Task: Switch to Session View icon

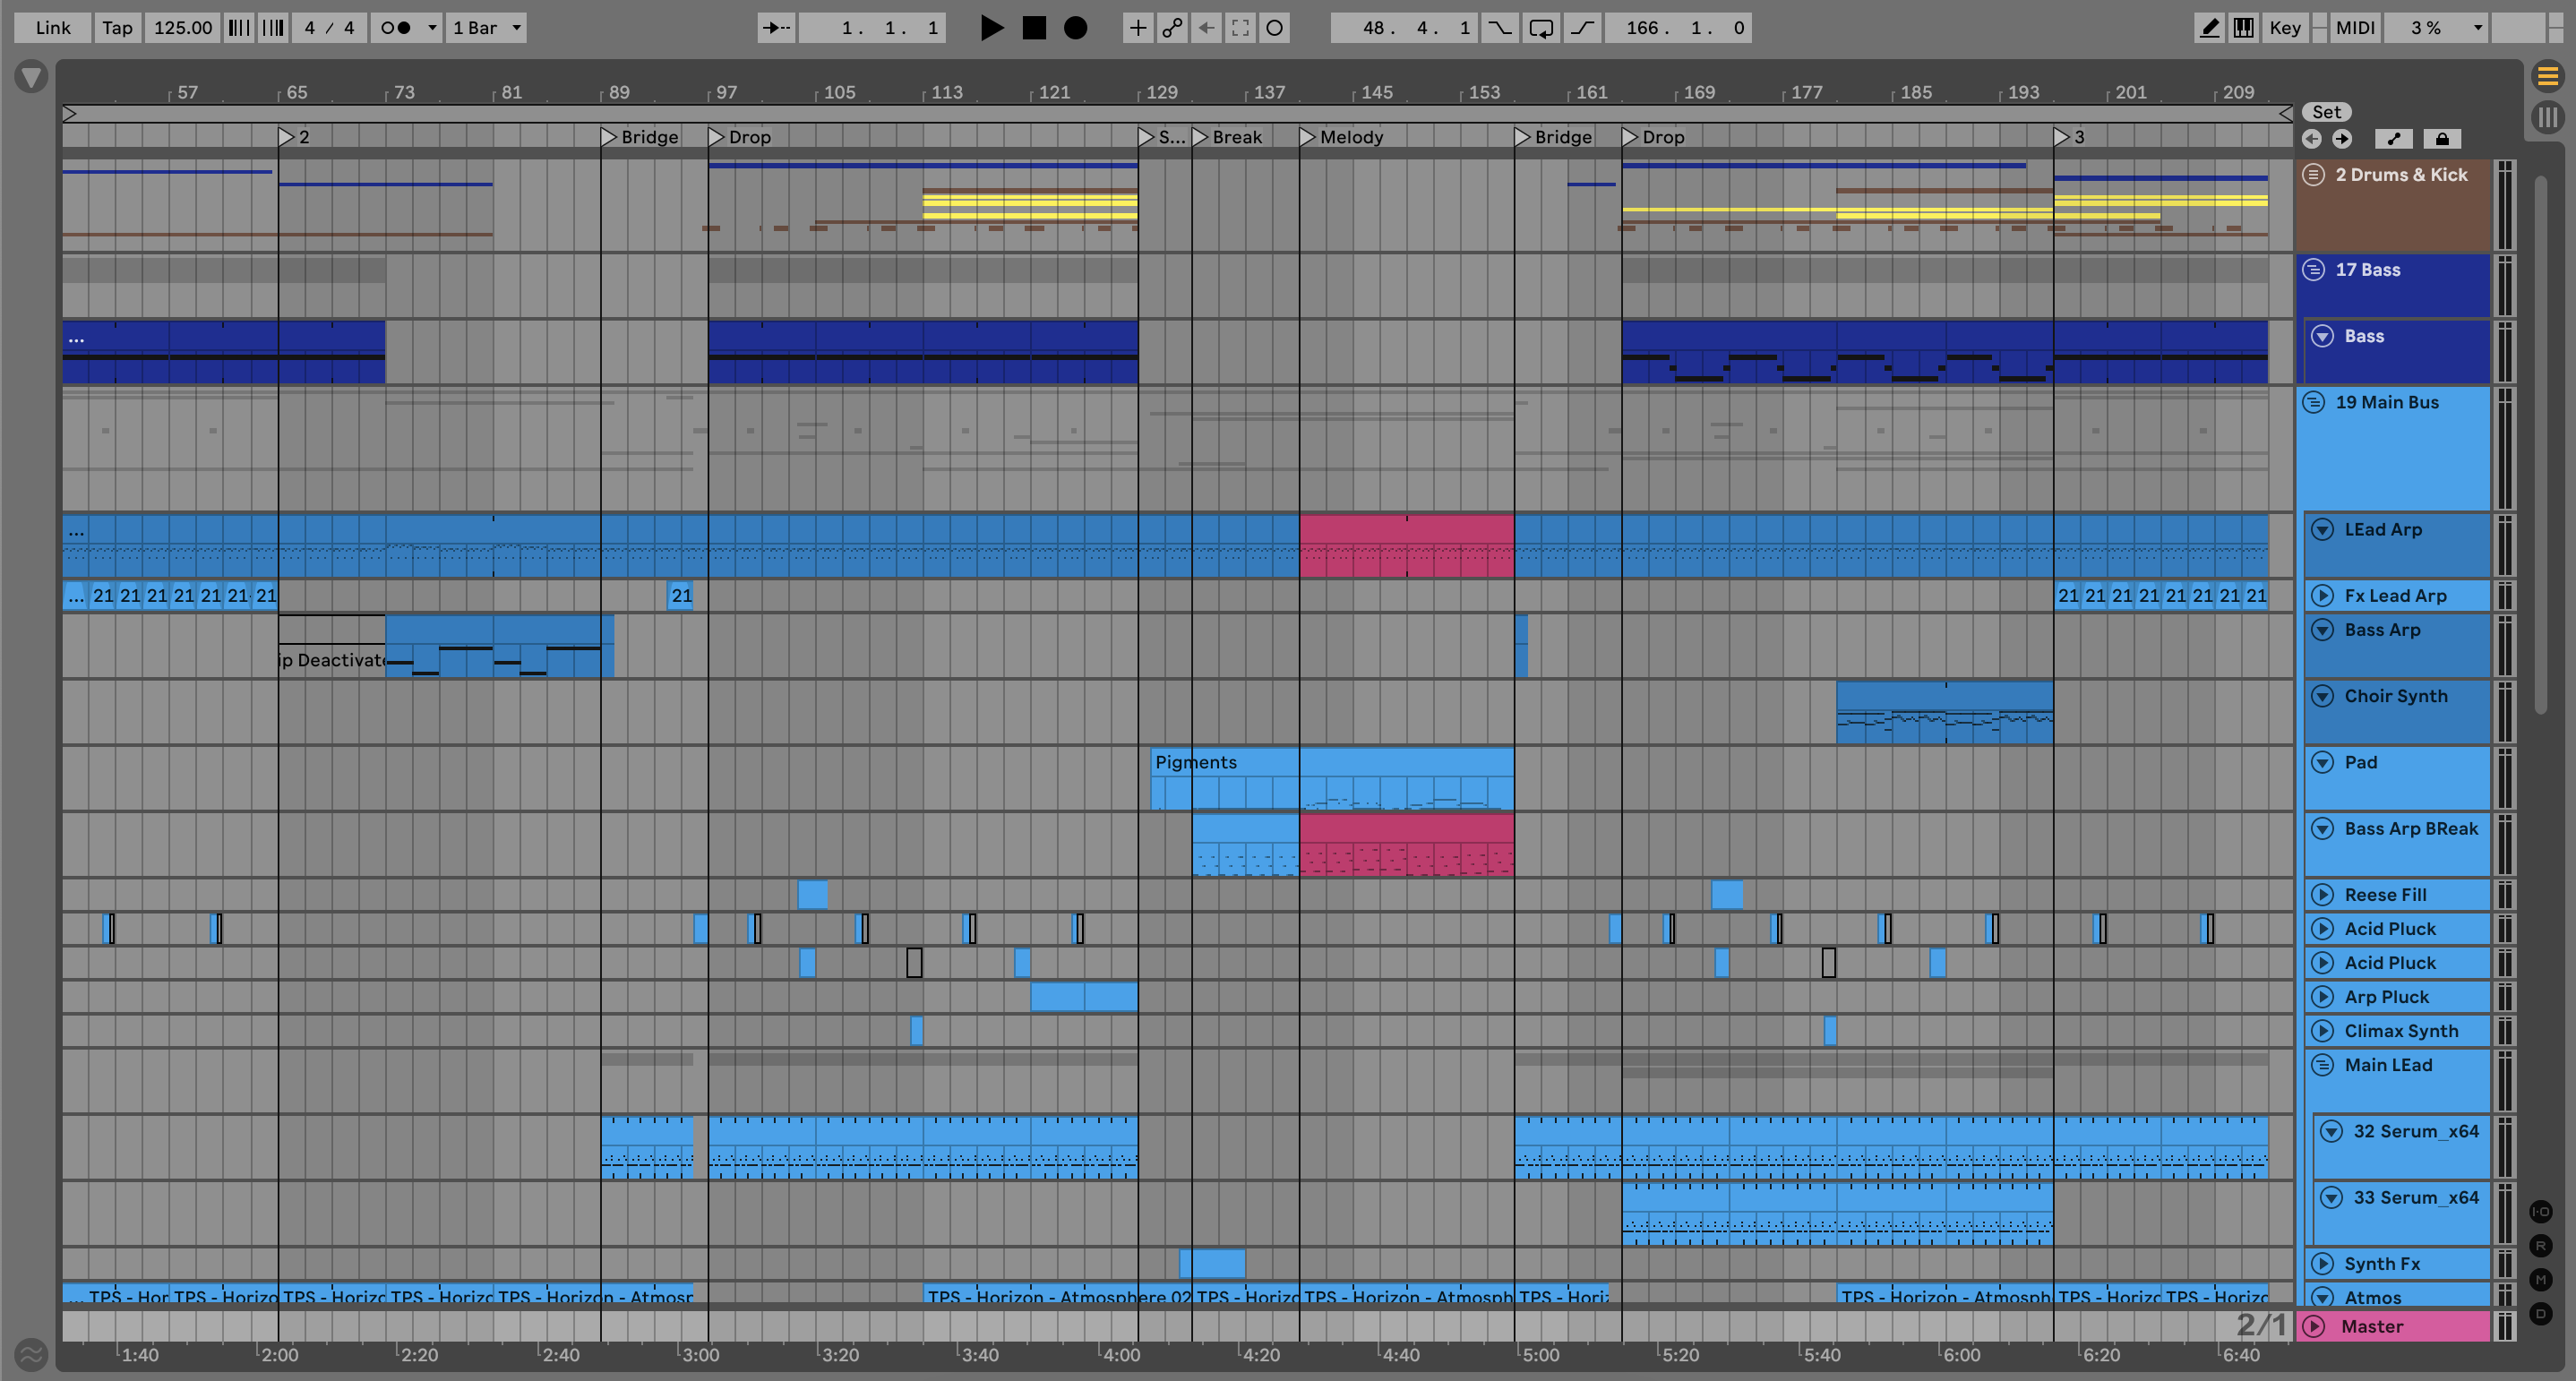Action: 2547,118
